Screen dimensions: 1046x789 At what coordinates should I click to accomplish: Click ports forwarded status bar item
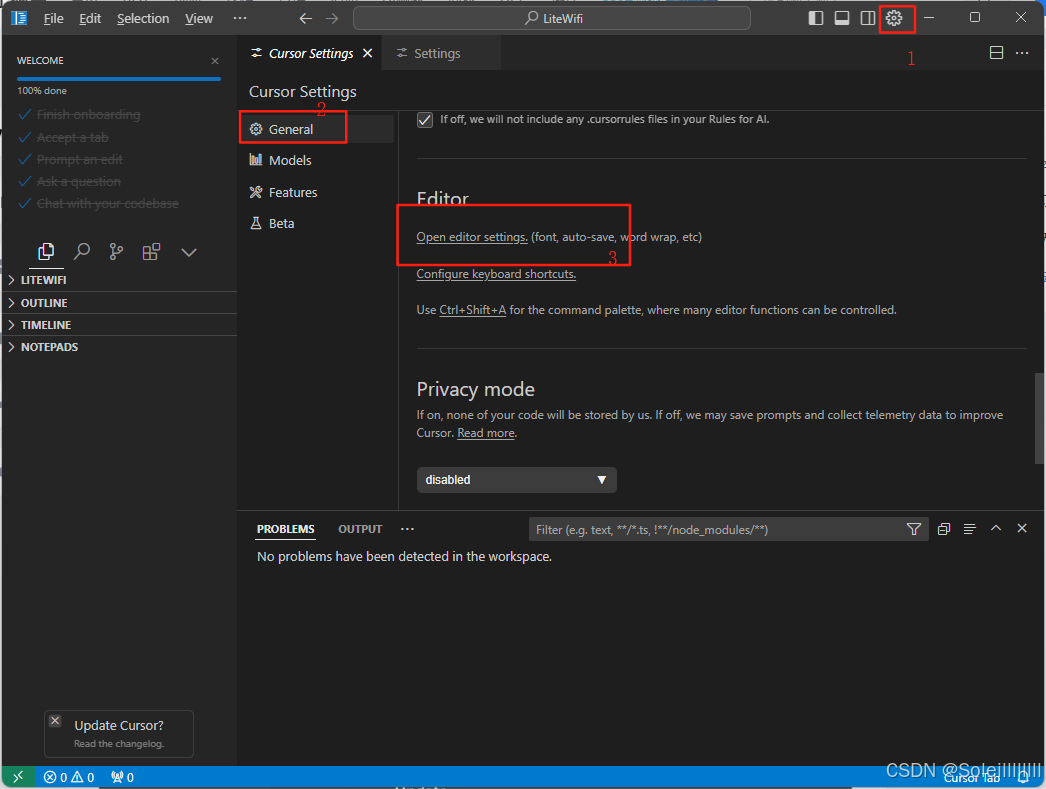pos(123,777)
